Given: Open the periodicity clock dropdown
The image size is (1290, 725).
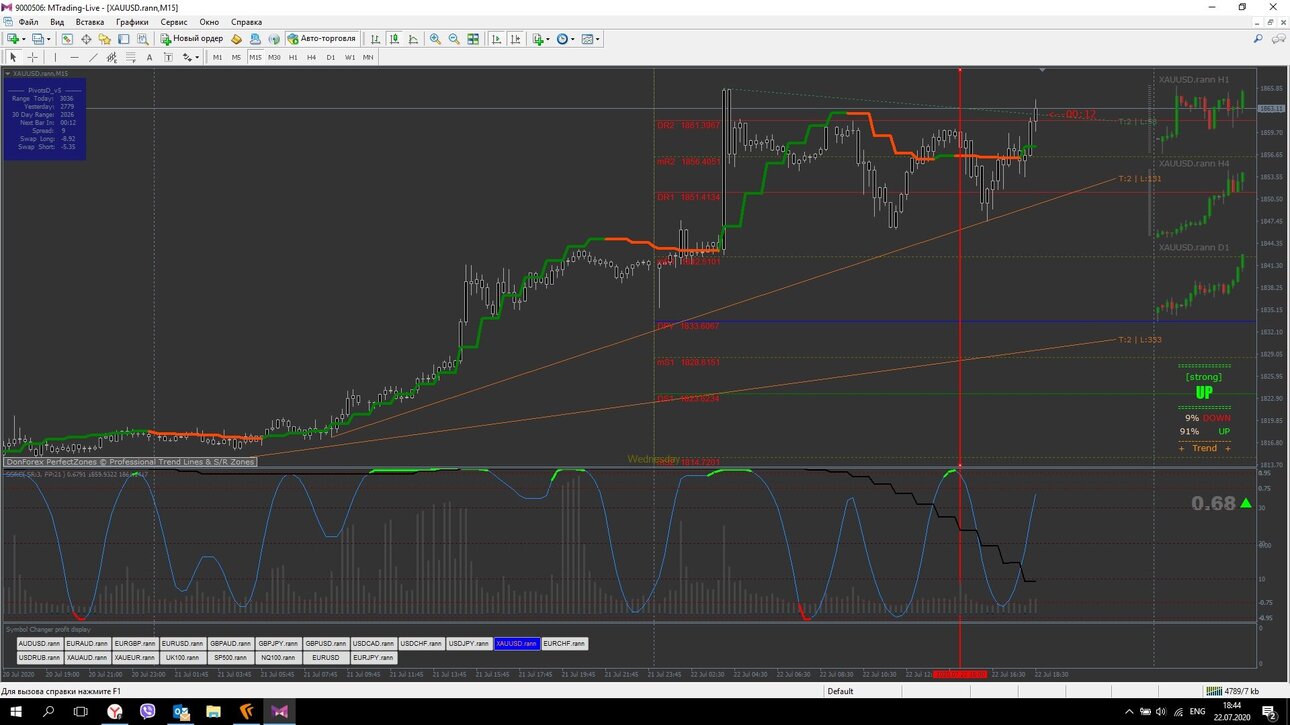Looking at the screenshot, I should point(567,39).
